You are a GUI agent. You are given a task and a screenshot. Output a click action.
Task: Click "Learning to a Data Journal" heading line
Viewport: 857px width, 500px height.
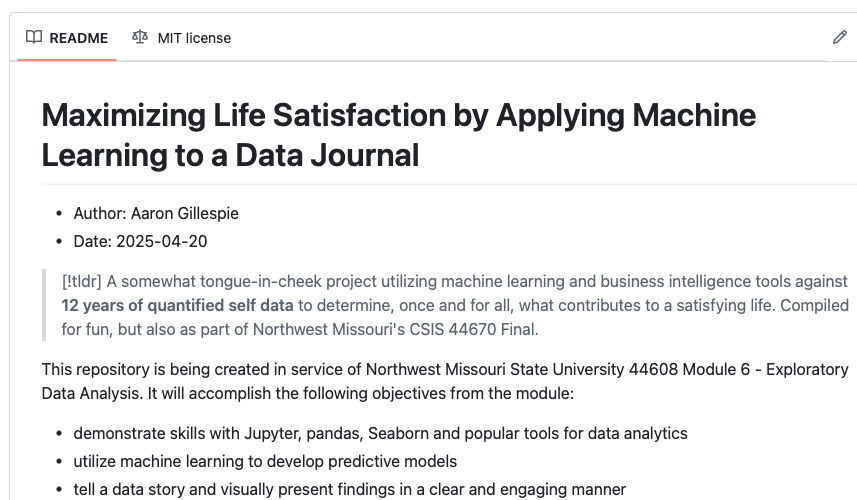230,155
